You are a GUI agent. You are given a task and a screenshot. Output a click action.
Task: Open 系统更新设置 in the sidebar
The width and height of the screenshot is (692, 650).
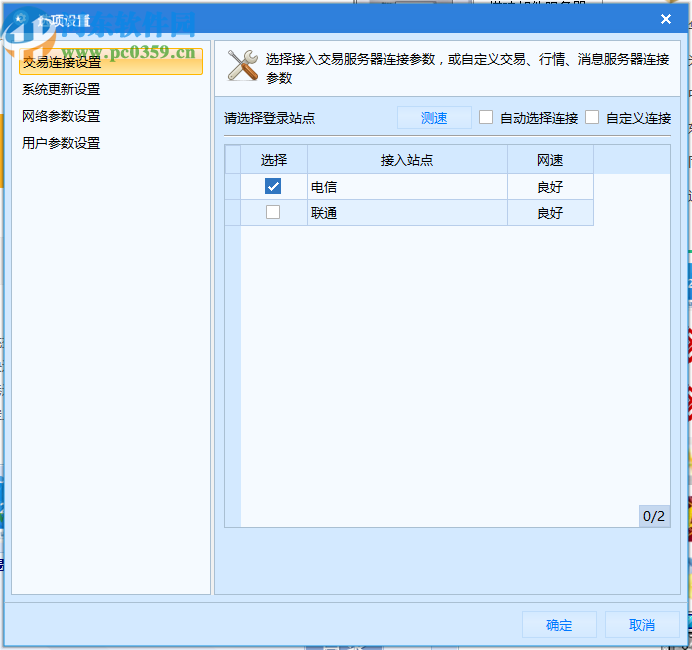point(61,89)
